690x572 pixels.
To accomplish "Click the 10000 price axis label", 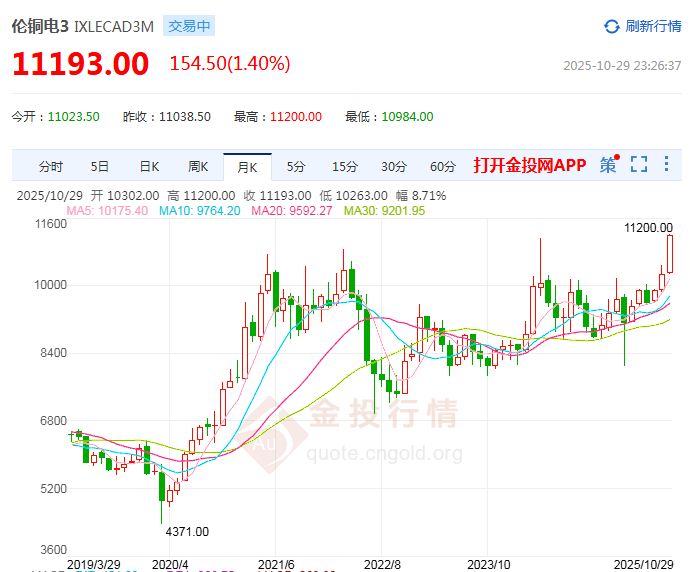I will pyautogui.click(x=51, y=285).
